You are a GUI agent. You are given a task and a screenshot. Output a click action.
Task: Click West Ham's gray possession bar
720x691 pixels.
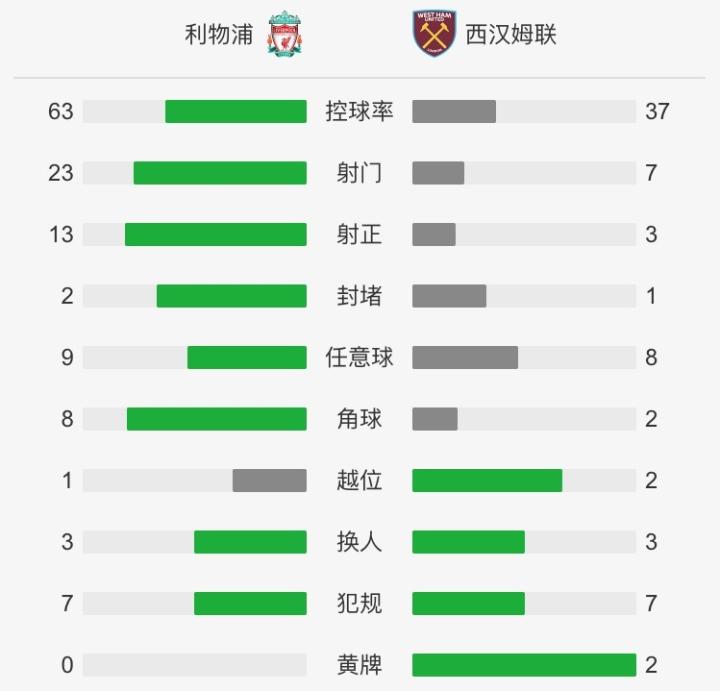(454, 111)
